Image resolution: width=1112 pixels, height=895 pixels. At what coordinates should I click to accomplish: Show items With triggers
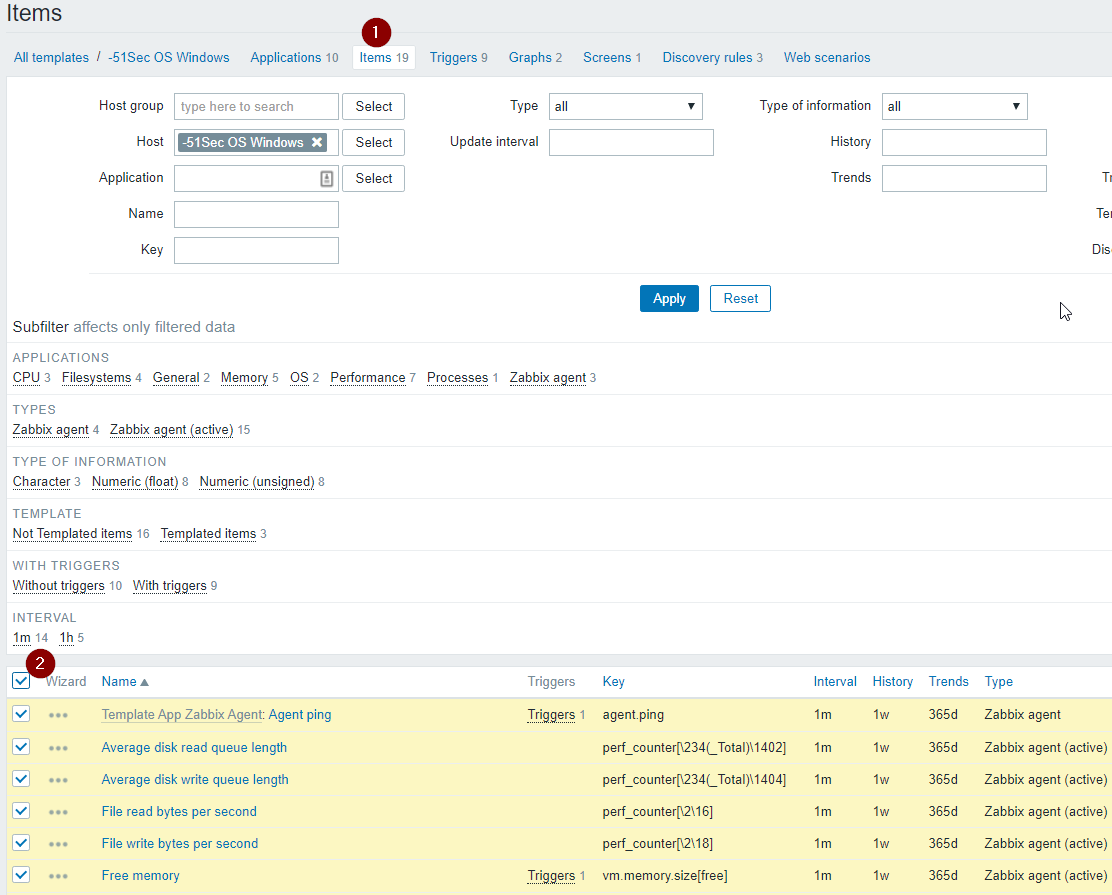[169, 586]
